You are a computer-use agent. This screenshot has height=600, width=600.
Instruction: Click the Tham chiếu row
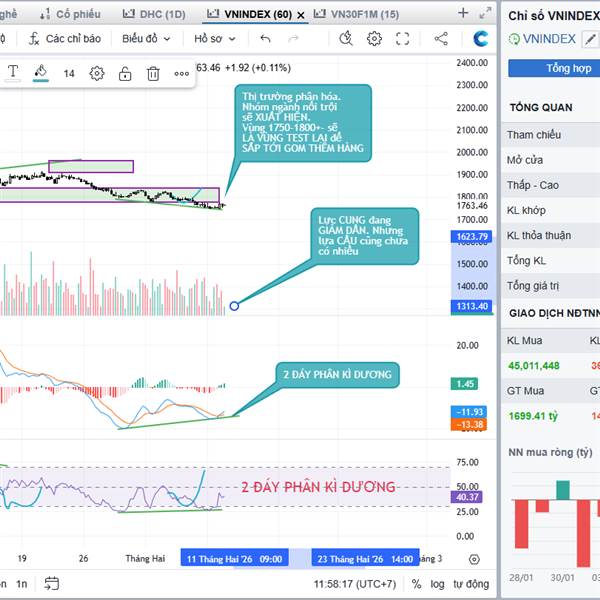coord(551,135)
